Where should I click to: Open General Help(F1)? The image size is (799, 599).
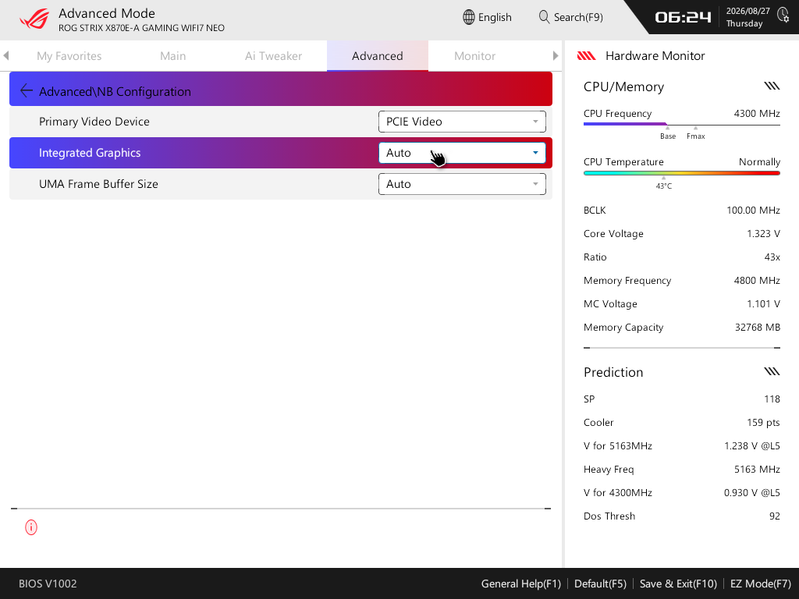click(x=521, y=584)
